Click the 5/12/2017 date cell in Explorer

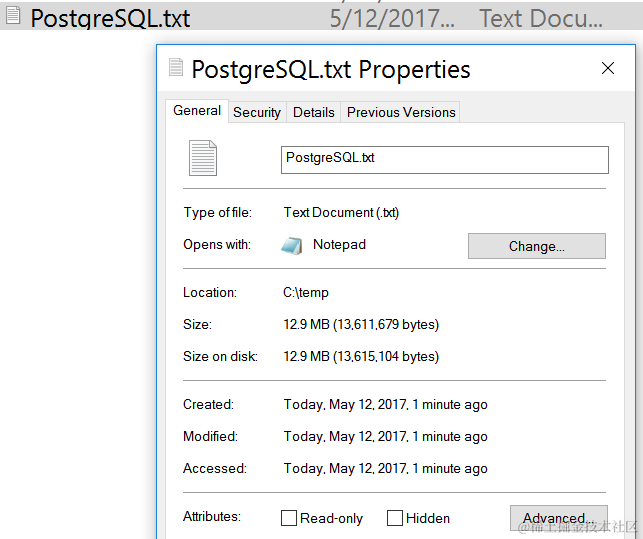tap(392, 19)
